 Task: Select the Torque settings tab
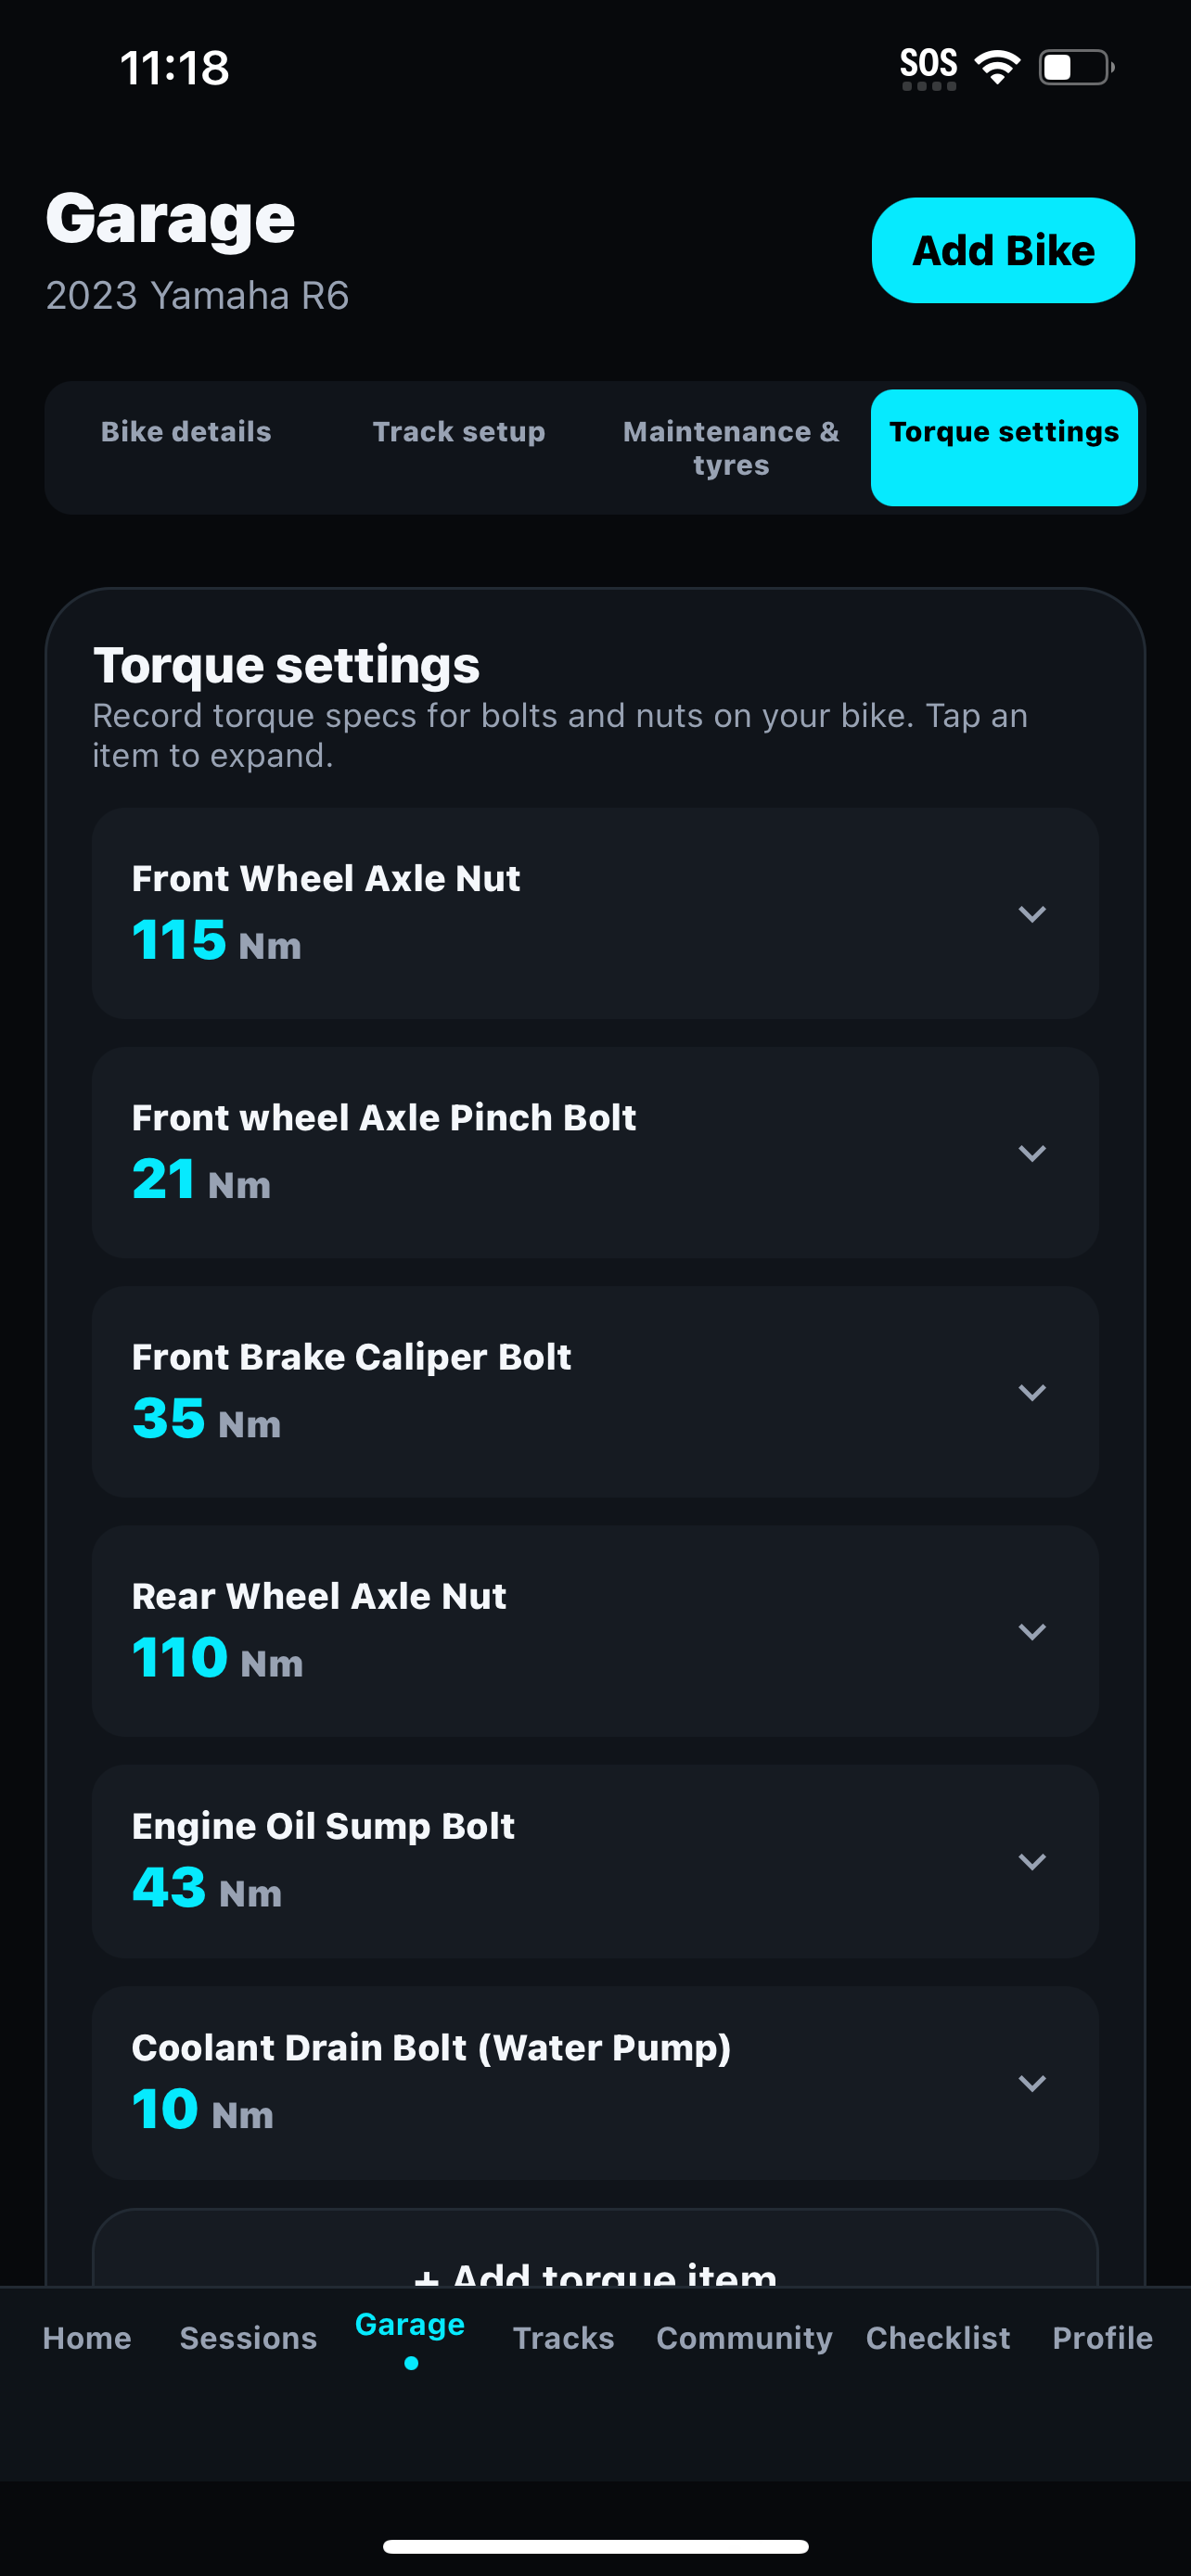point(1004,448)
